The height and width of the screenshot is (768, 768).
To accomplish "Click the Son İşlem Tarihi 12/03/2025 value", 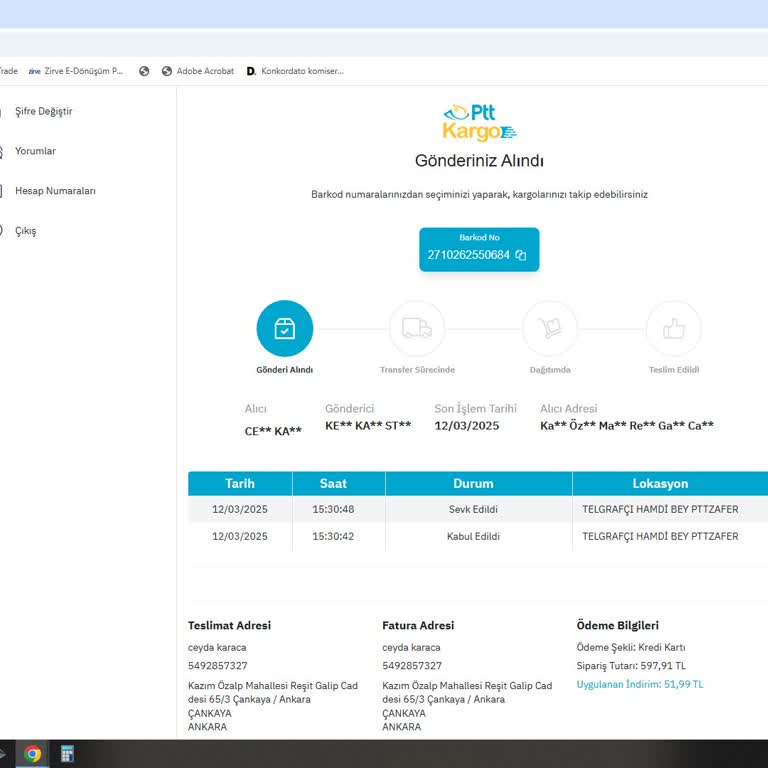I will 466,426.
